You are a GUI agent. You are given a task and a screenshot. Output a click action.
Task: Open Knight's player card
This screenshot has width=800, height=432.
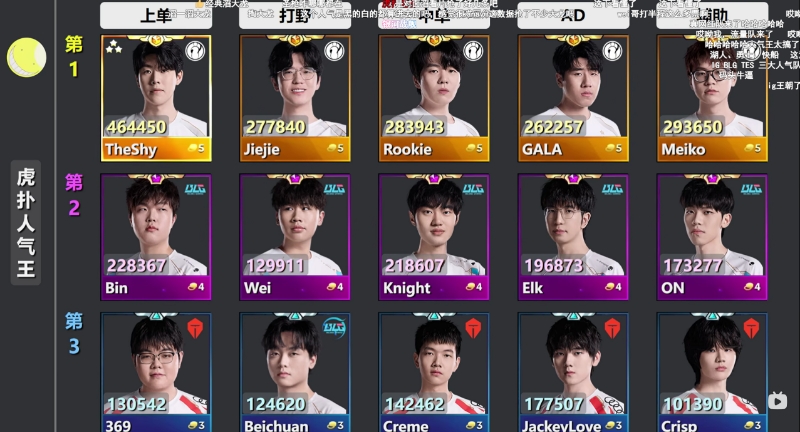coord(434,237)
